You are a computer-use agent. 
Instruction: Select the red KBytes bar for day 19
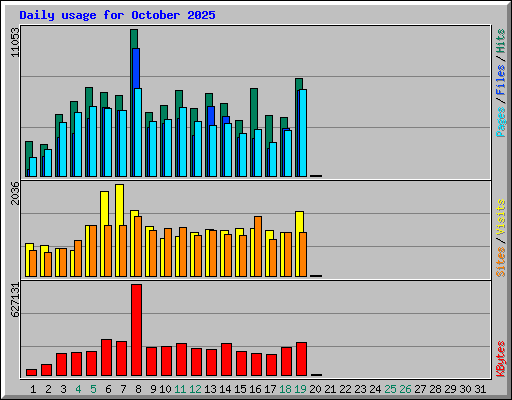(301, 359)
